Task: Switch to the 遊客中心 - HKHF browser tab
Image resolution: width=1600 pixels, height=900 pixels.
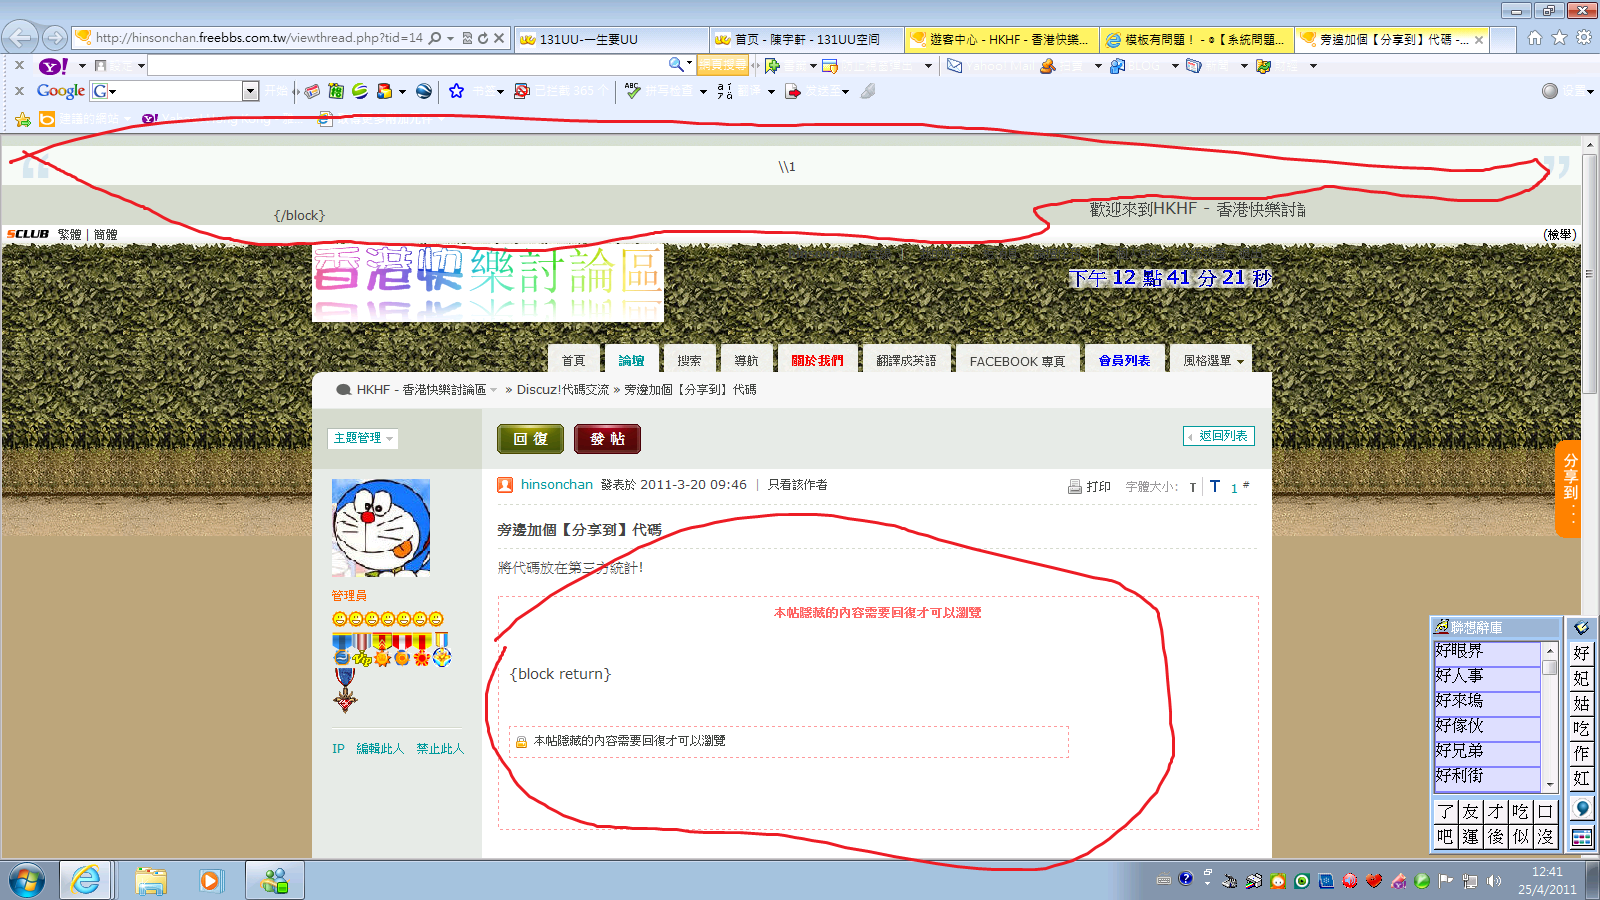Action: click(1002, 39)
